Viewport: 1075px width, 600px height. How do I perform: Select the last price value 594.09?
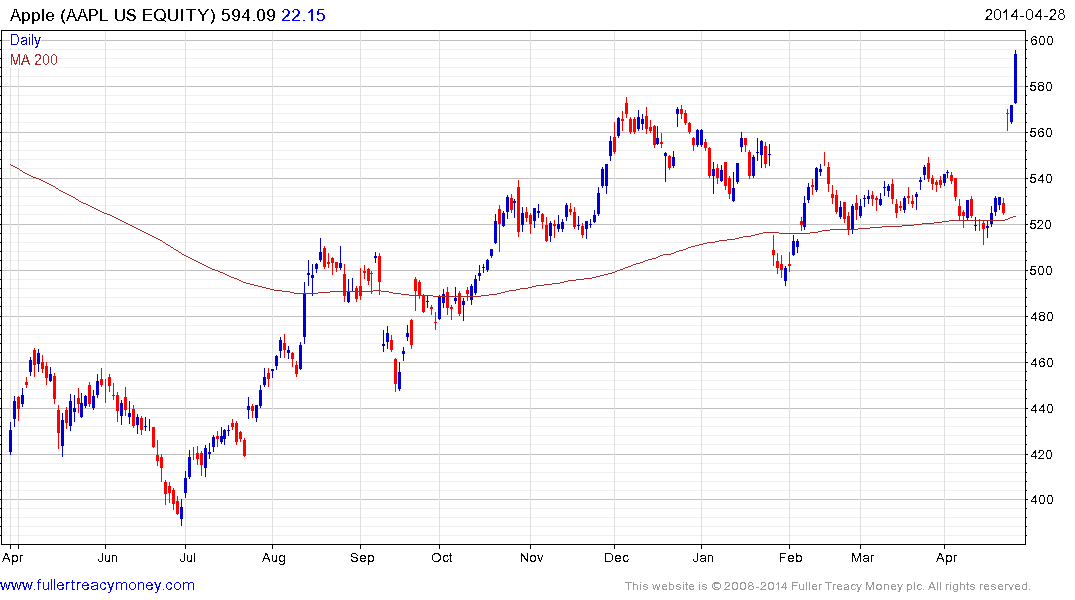point(248,15)
